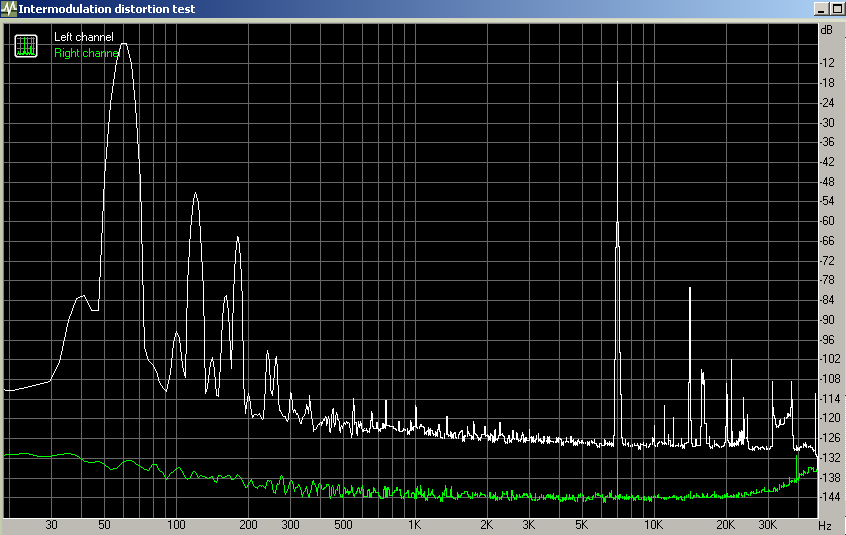Image resolution: width=846 pixels, height=535 pixels.
Task: Click the "30" Hz frequency label
Action: 51,525
